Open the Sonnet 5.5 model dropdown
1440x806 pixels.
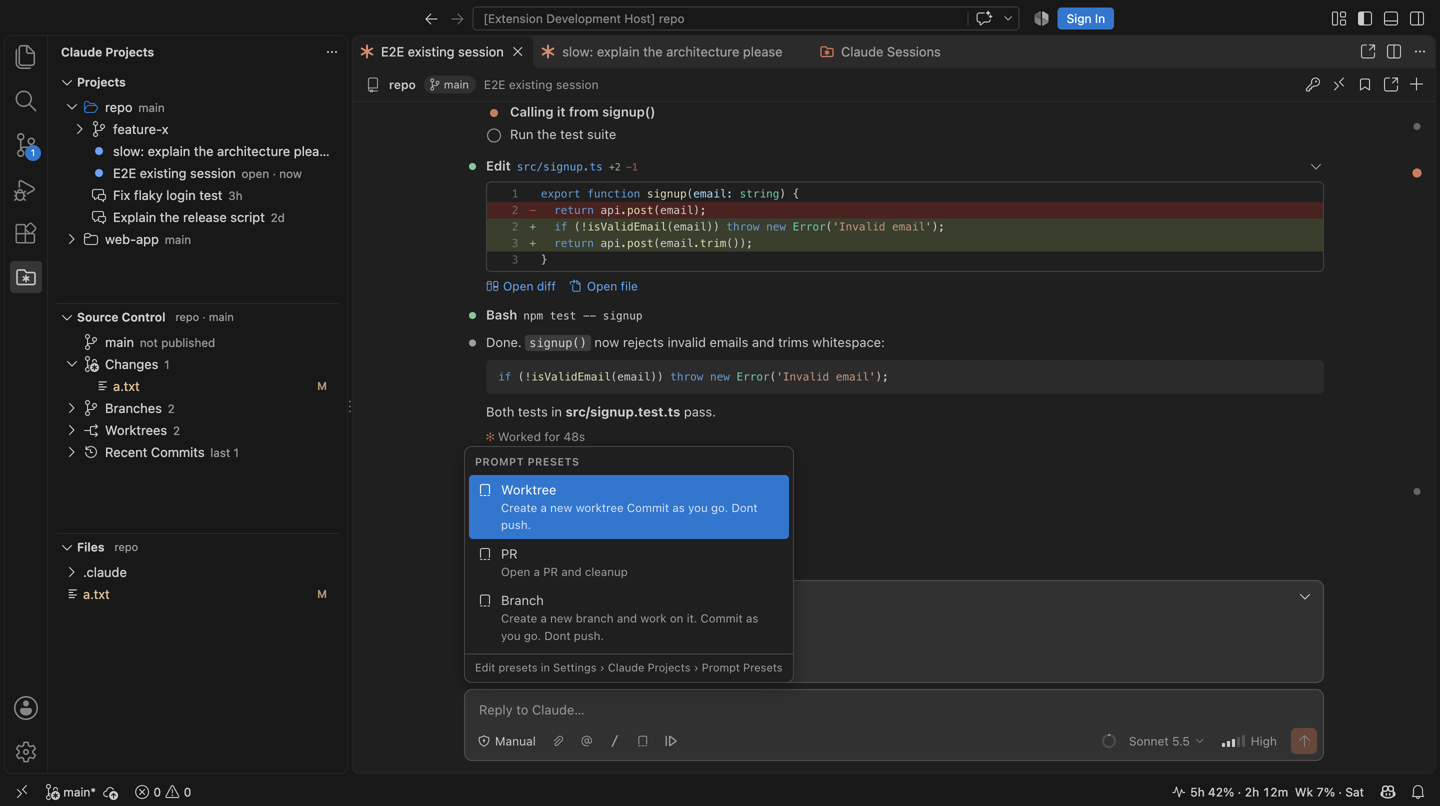point(1166,741)
